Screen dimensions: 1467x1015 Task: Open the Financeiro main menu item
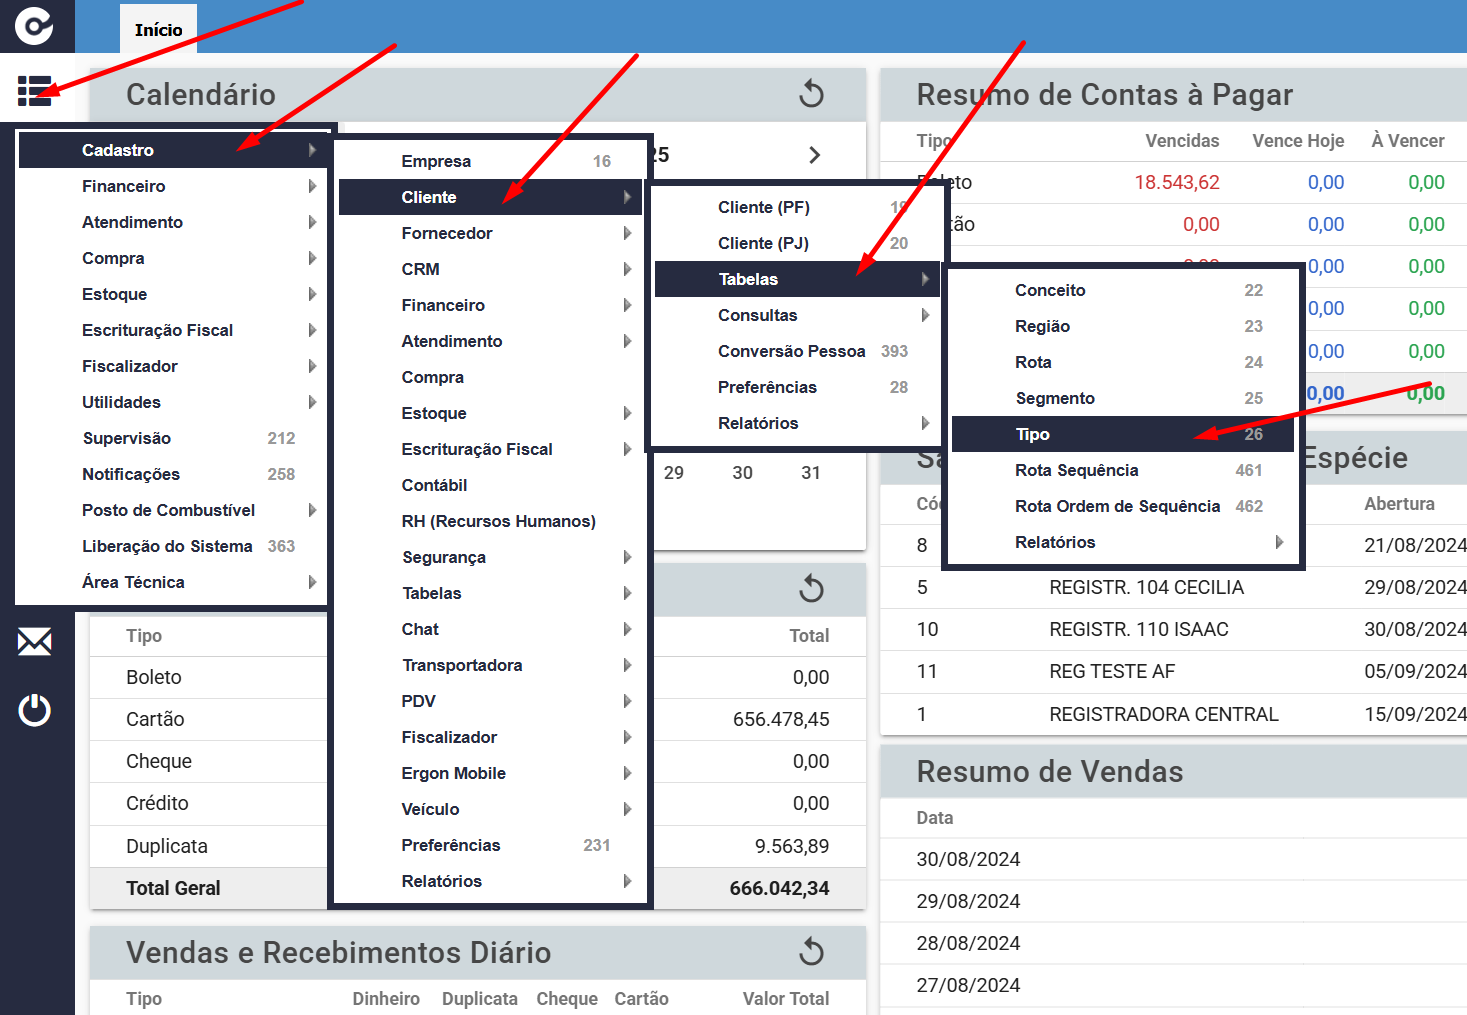point(173,186)
